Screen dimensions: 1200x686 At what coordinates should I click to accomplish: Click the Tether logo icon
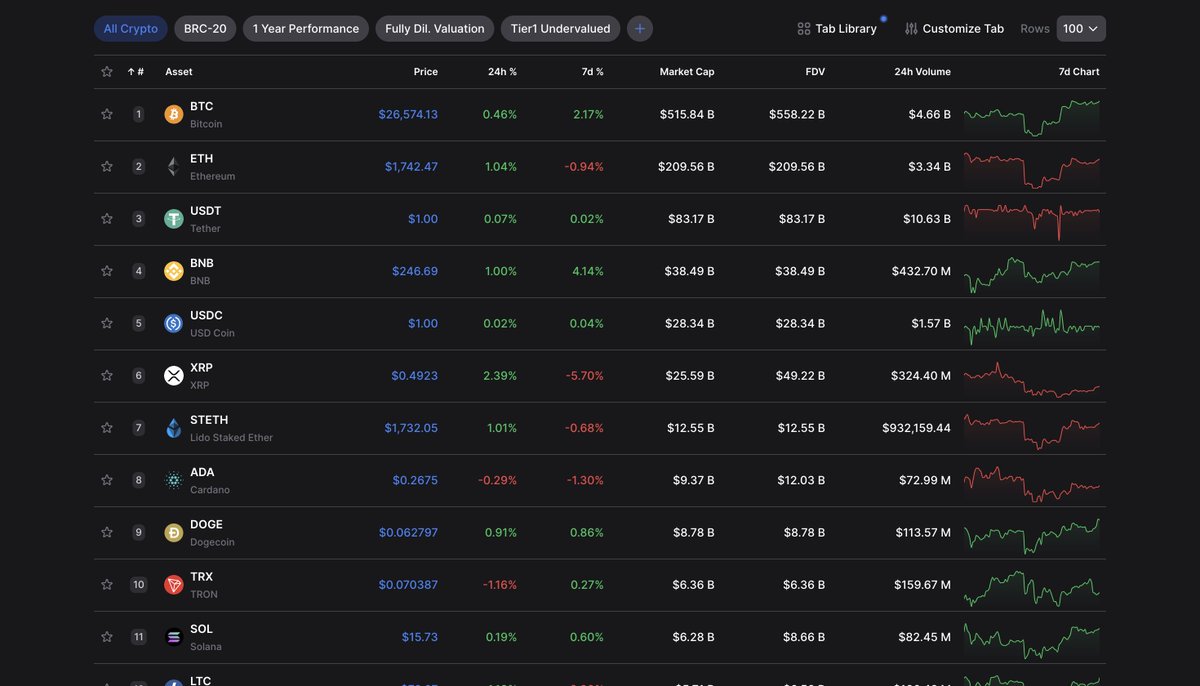point(174,219)
